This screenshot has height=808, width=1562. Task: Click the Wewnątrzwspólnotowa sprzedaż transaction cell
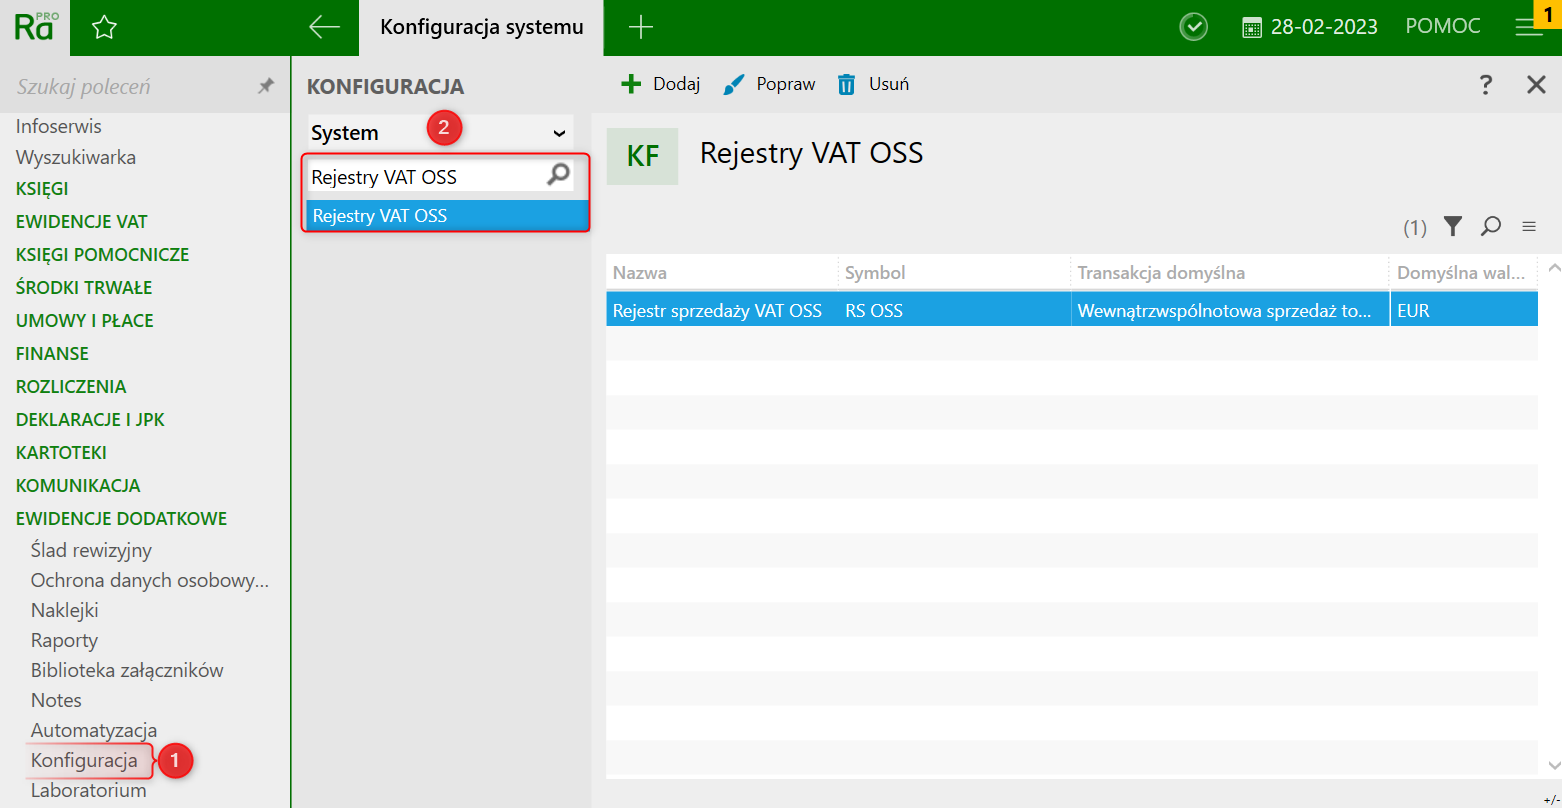click(1230, 310)
